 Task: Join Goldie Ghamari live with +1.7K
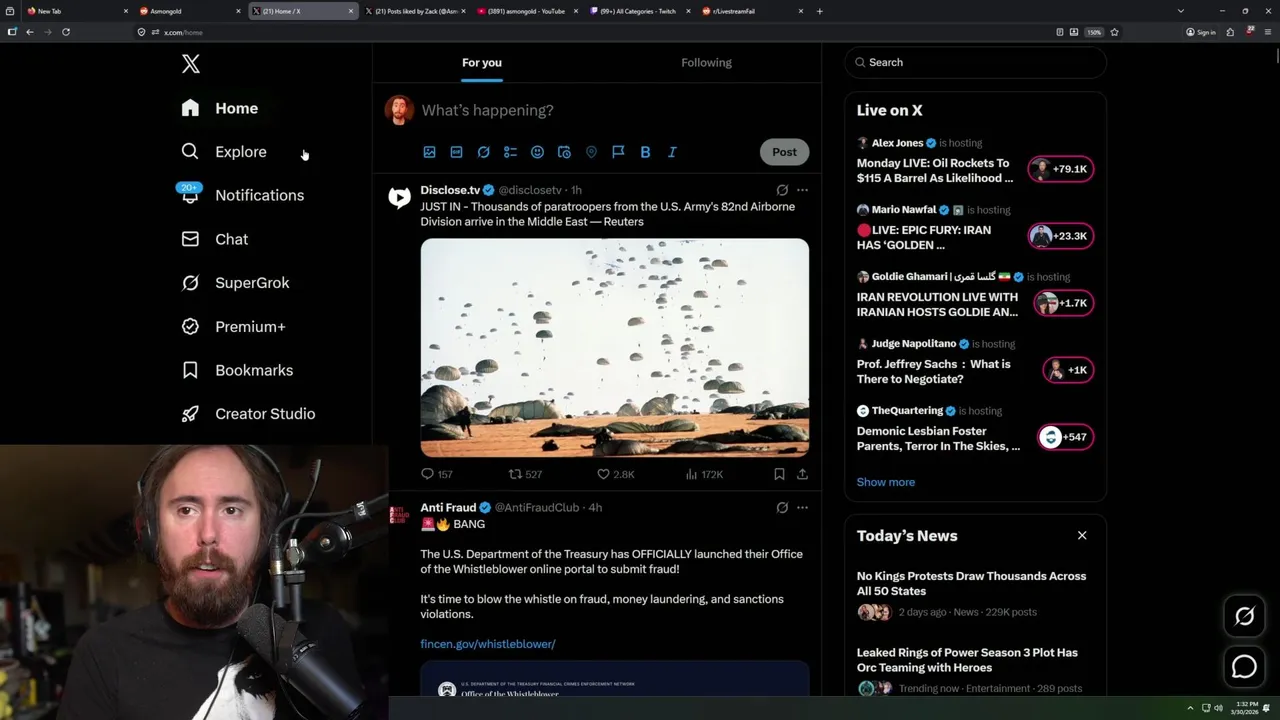pos(1064,303)
